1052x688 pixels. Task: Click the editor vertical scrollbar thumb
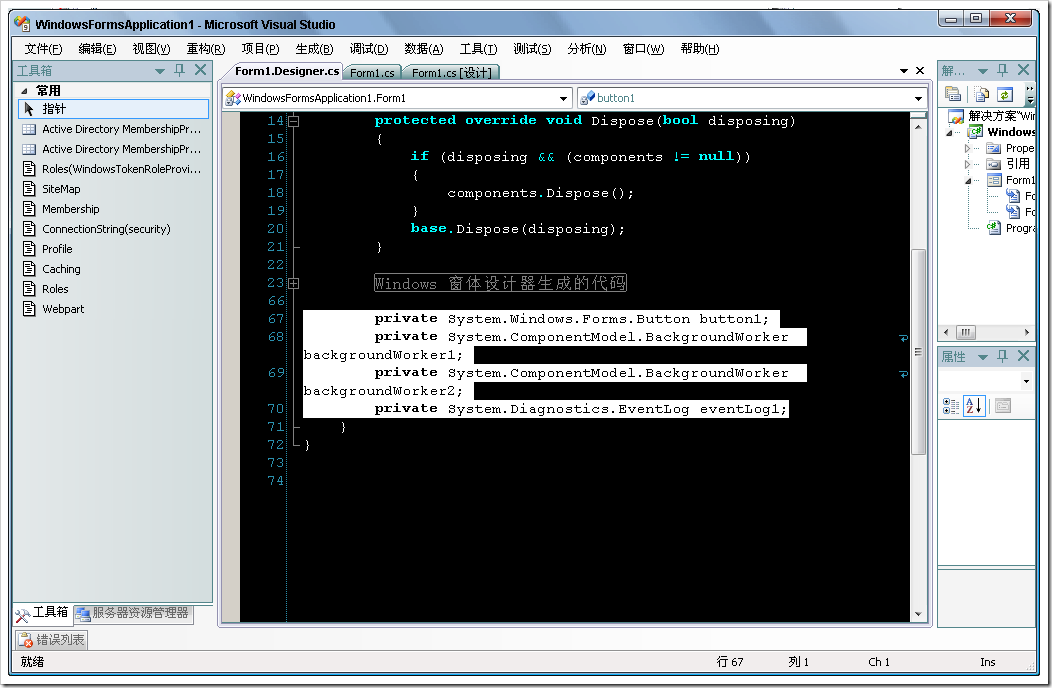pos(918,352)
